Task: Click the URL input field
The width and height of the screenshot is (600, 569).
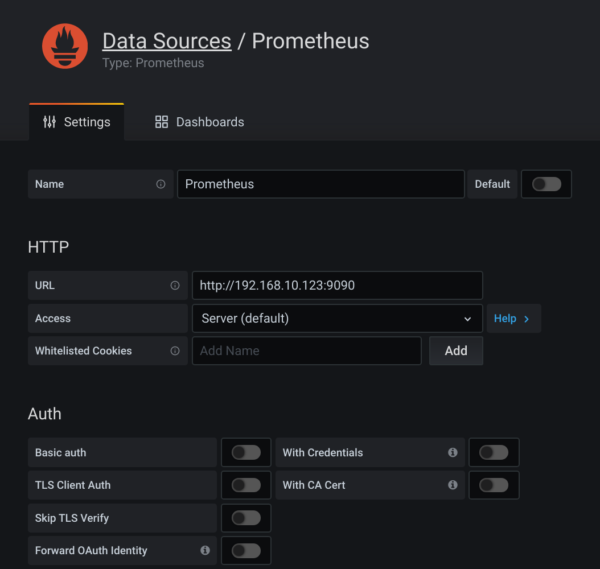Action: (x=337, y=285)
